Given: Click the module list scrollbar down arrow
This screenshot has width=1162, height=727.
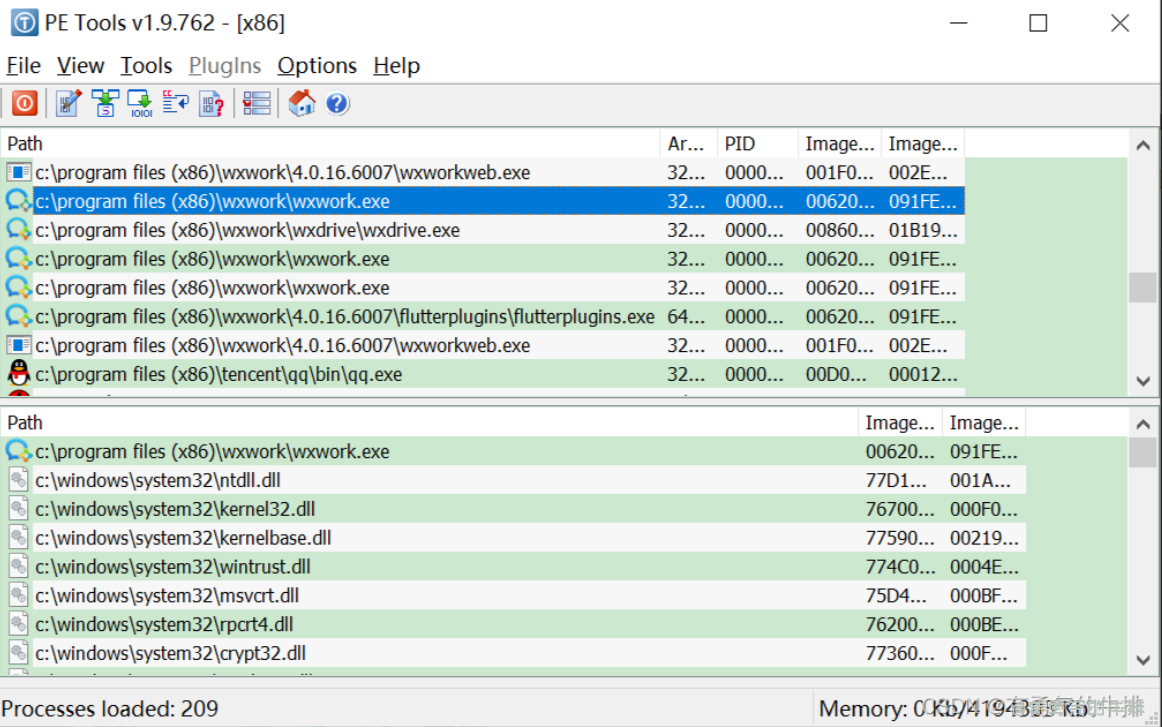Looking at the screenshot, I should click(x=1143, y=660).
